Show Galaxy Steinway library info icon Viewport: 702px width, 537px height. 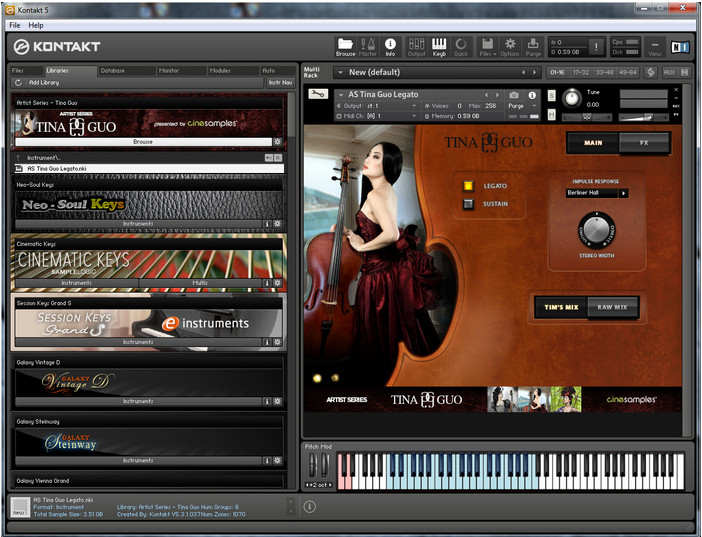tap(267, 460)
